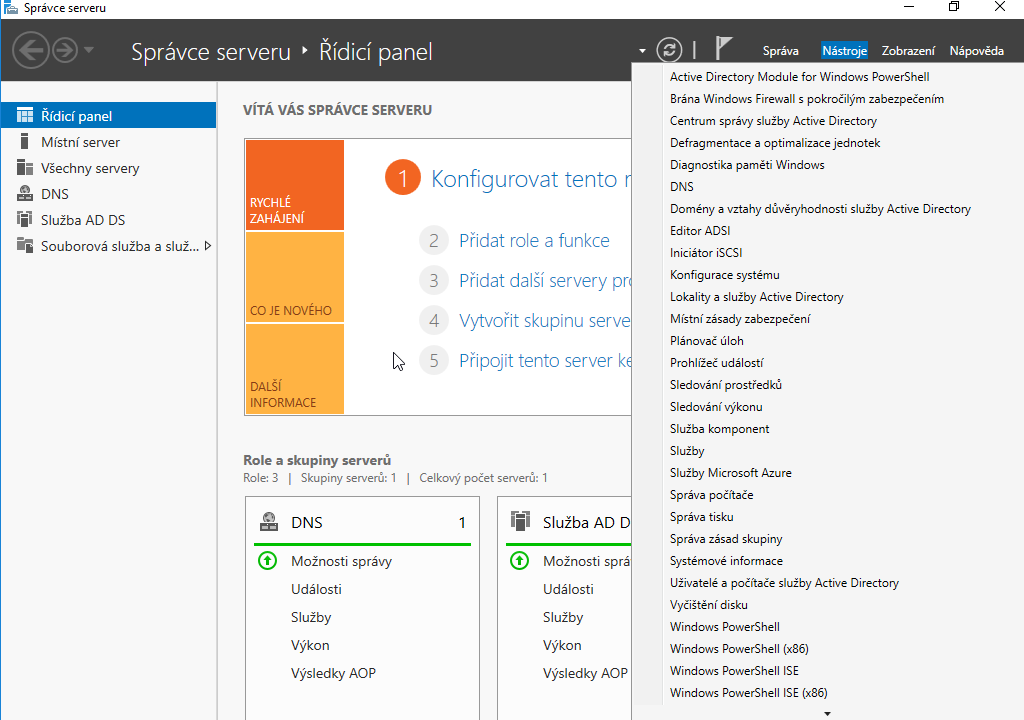Click the refresh icon in header
1024x720 pixels.
(668, 50)
